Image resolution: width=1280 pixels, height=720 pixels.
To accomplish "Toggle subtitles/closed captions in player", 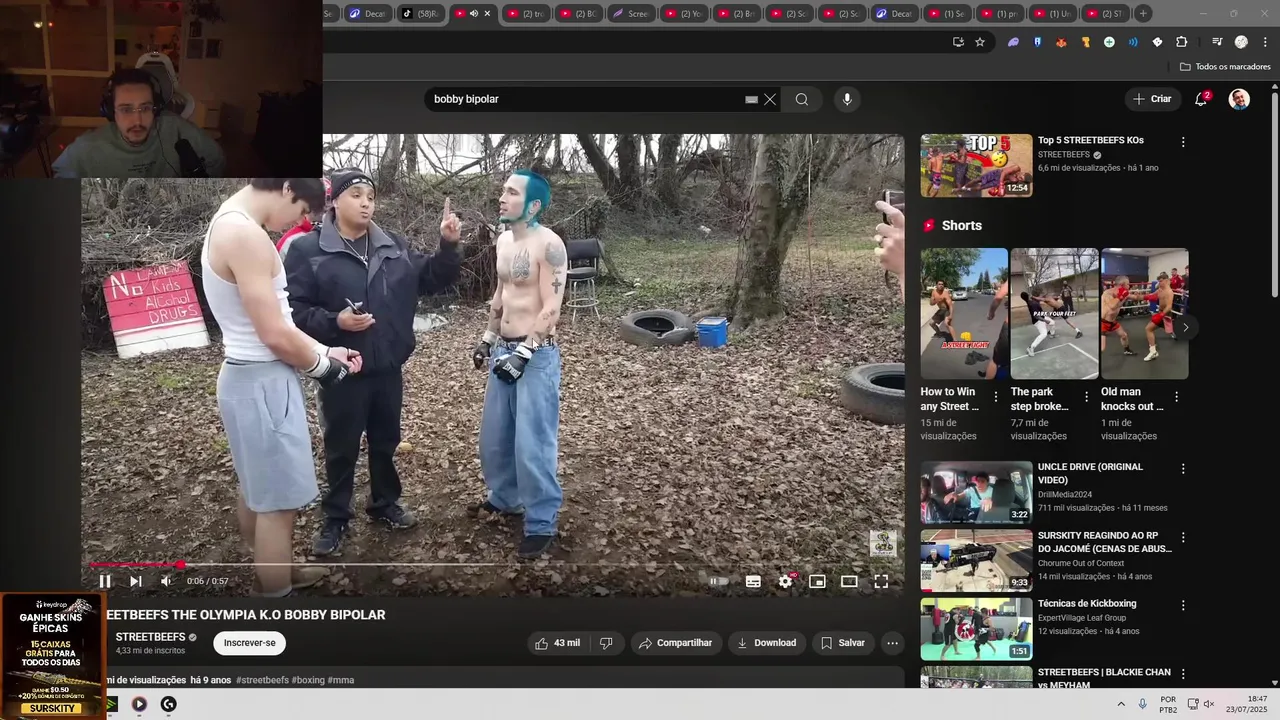I will tap(753, 581).
